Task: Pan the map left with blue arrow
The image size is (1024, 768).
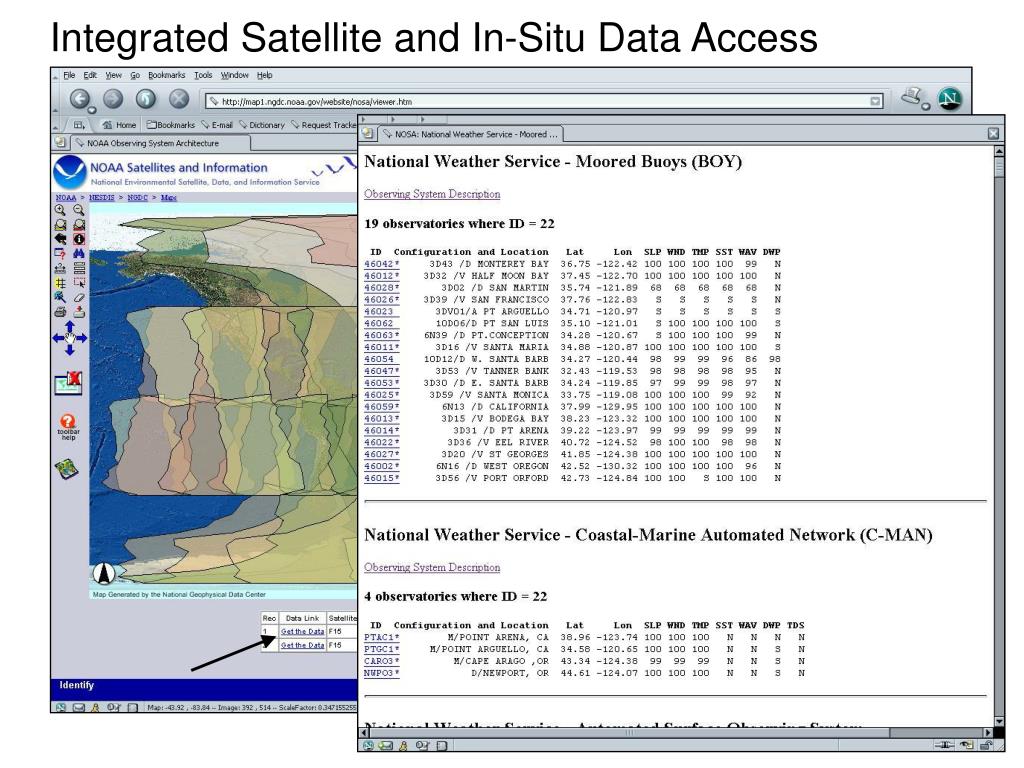Action: click(58, 338)
